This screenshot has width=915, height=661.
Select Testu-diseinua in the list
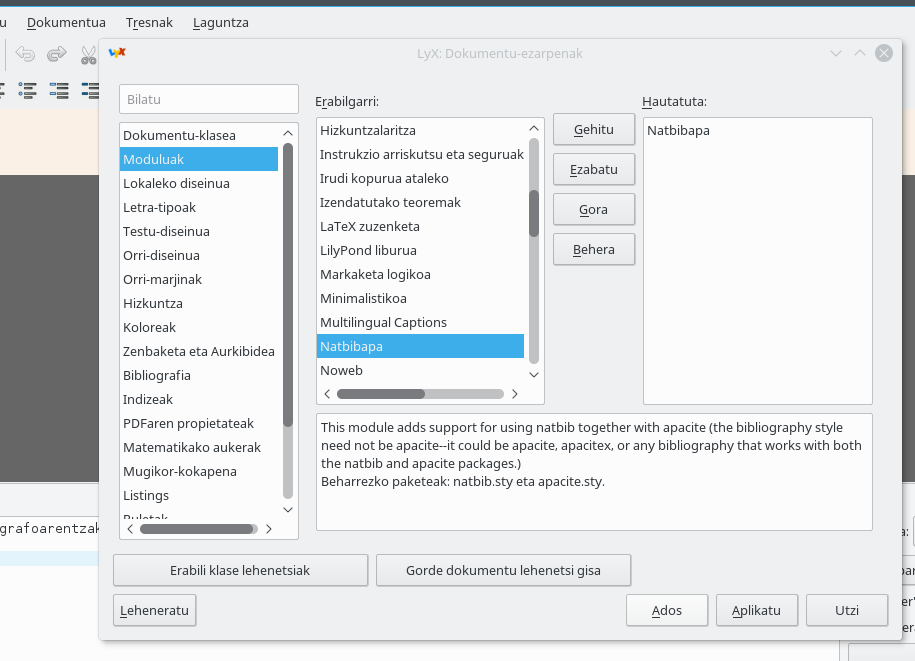tap(198, 231)
